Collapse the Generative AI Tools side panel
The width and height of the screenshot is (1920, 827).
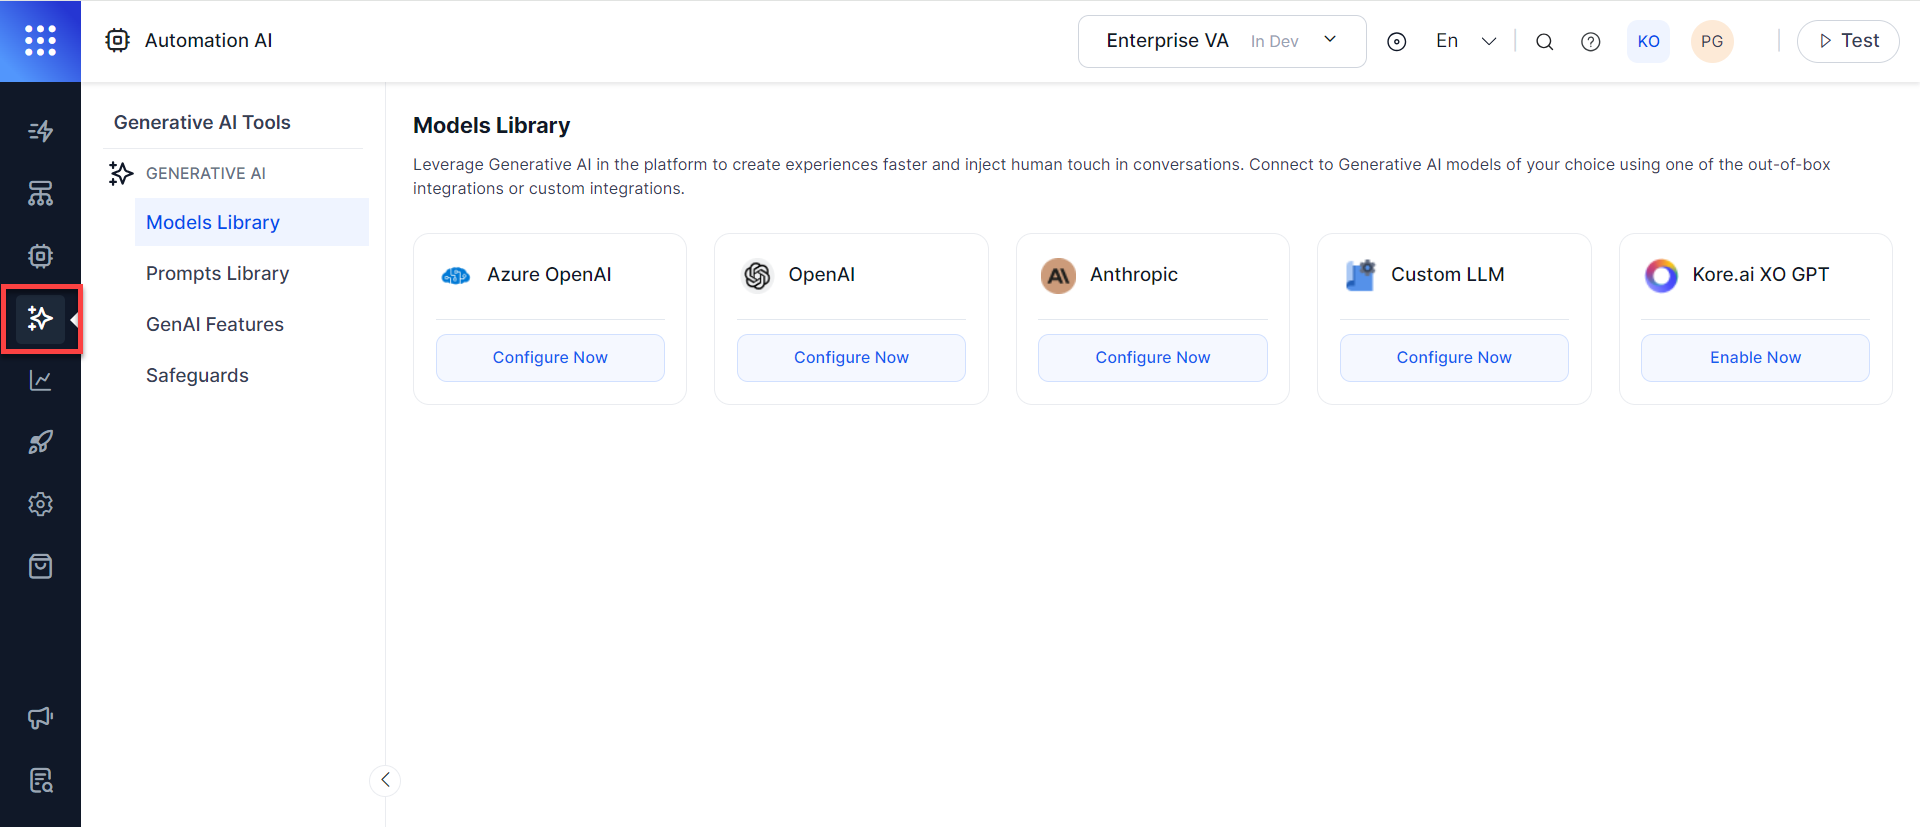coord(385,780)
